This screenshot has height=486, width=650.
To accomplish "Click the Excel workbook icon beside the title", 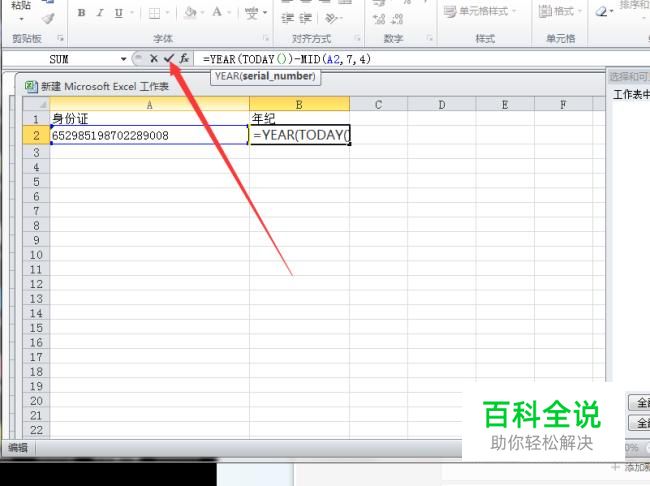I will pos(31,87).
